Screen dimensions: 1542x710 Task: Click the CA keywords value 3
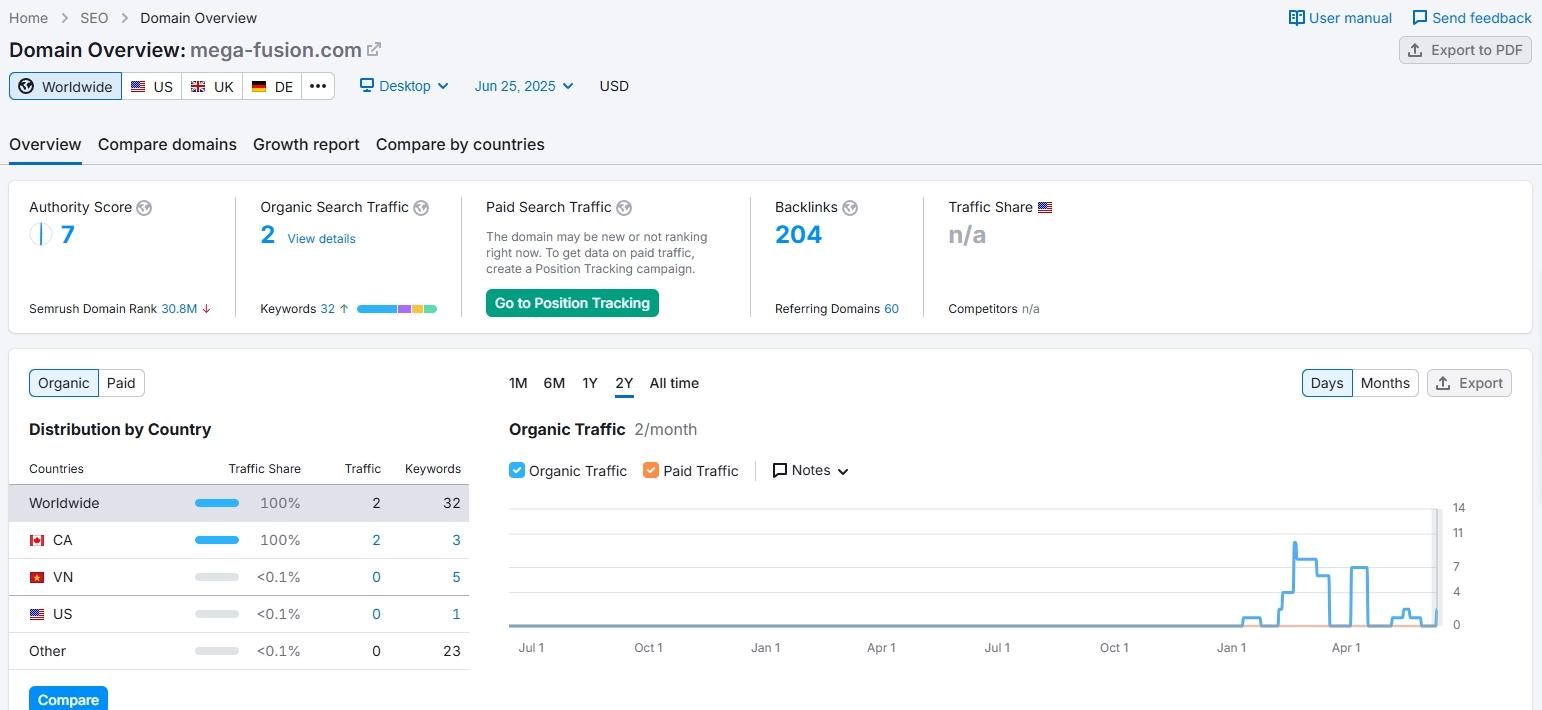click(x=456, y=540)
